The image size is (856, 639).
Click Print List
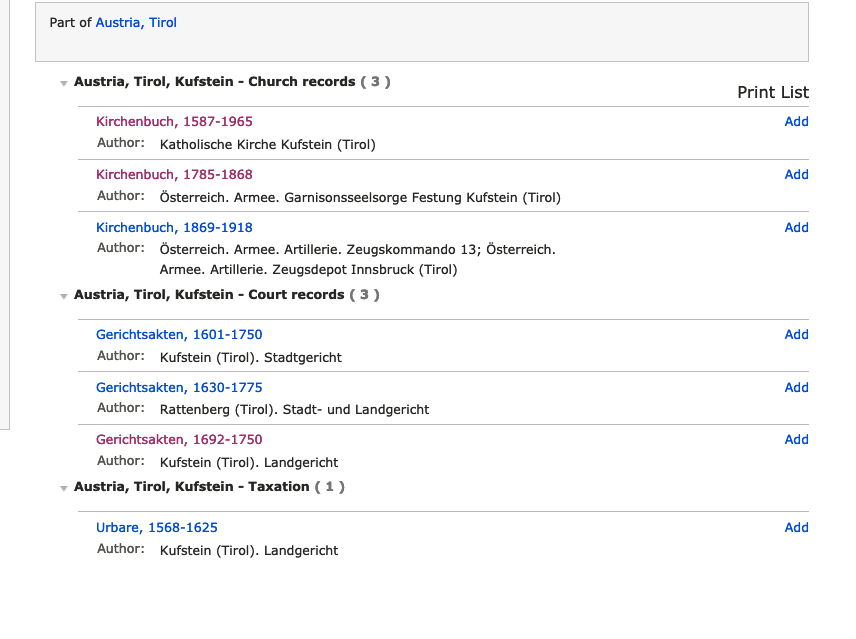coord(773,92)
